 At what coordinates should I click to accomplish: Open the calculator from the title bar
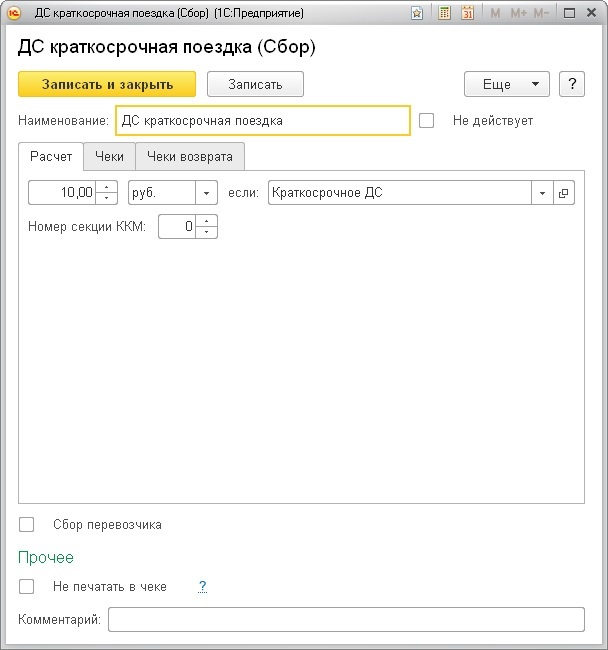coord(444,14)
